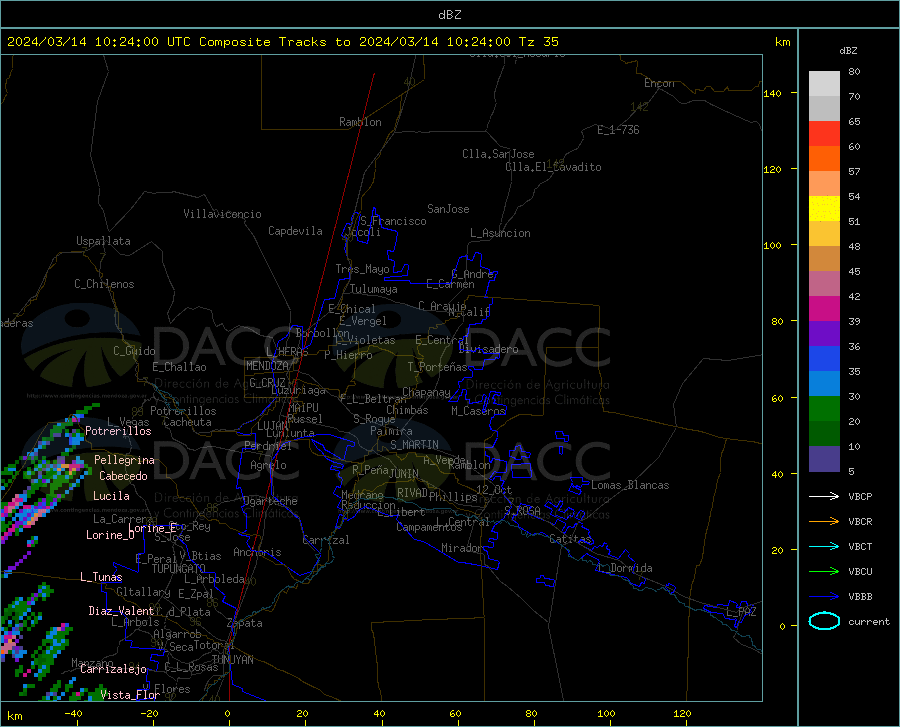Click the Carrizal map label
Screen dimensions: 900x727
point(326,540)
